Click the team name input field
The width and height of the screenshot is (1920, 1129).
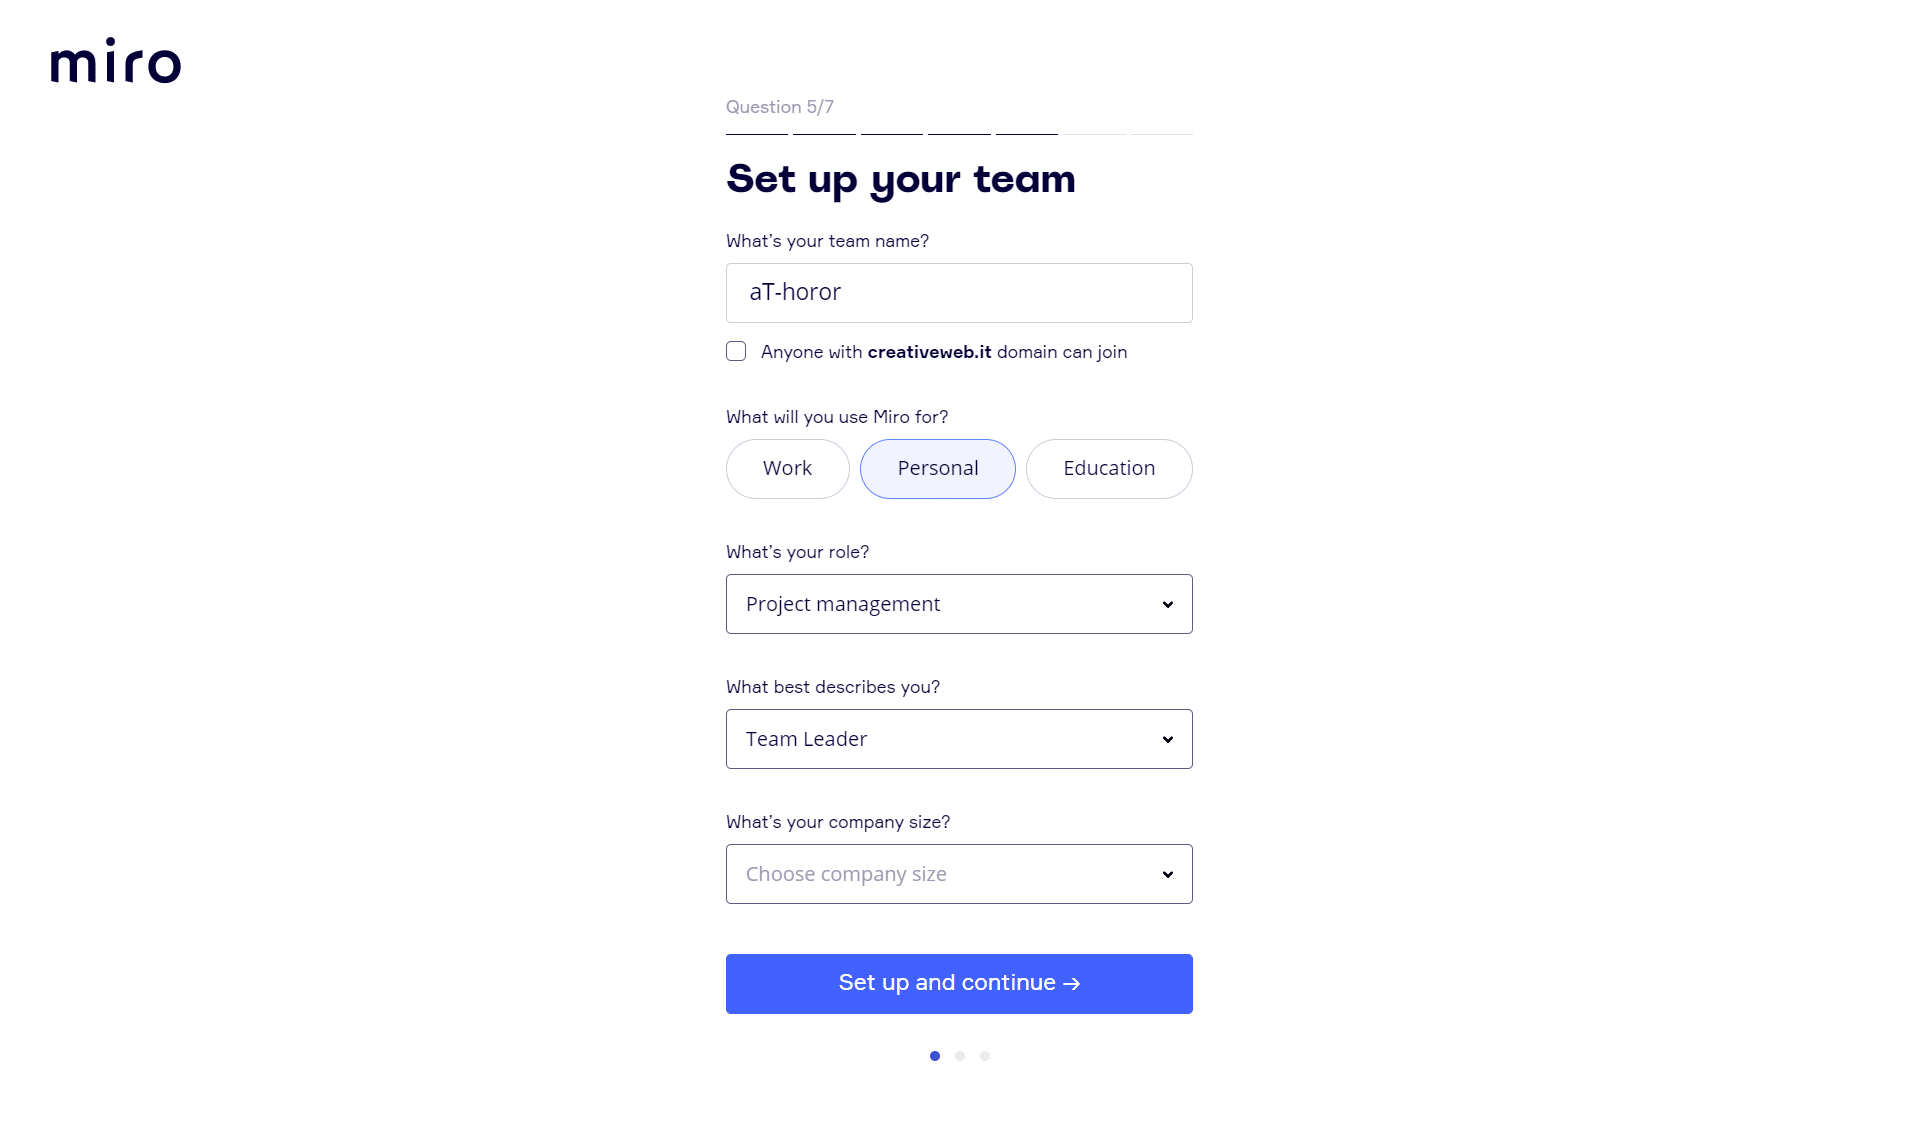pos(959,292)
